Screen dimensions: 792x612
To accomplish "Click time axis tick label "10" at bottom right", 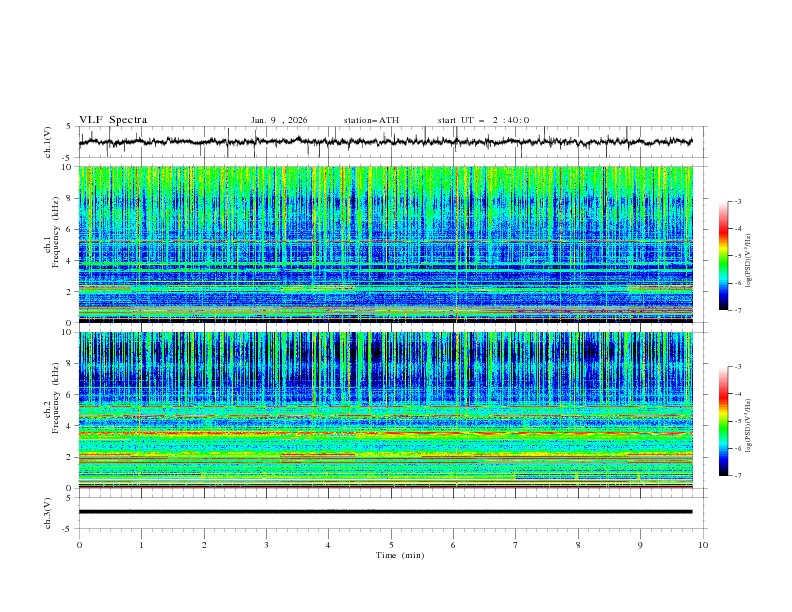I will coord(703,545).
